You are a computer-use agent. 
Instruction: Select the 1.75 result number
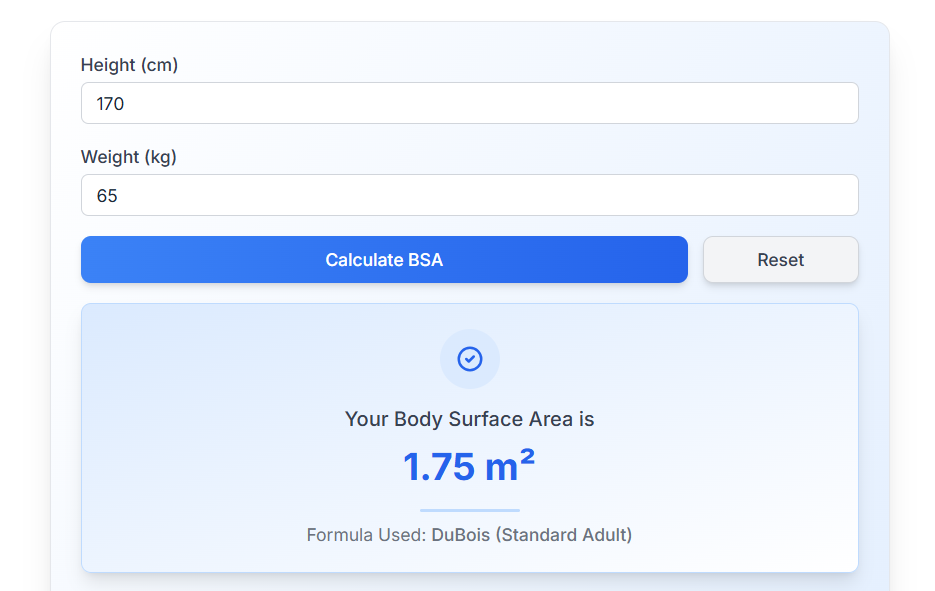point(438,467)
